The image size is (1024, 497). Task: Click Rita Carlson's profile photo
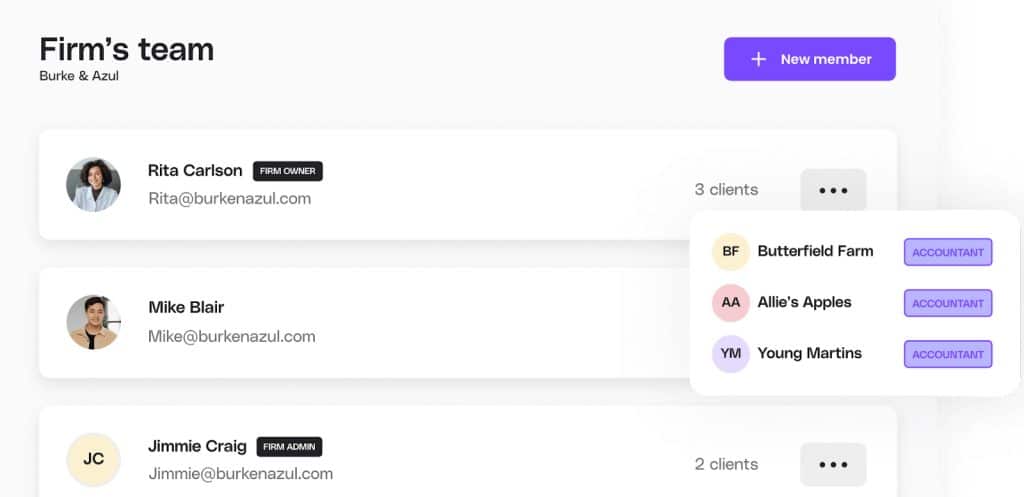coord(93,185)
